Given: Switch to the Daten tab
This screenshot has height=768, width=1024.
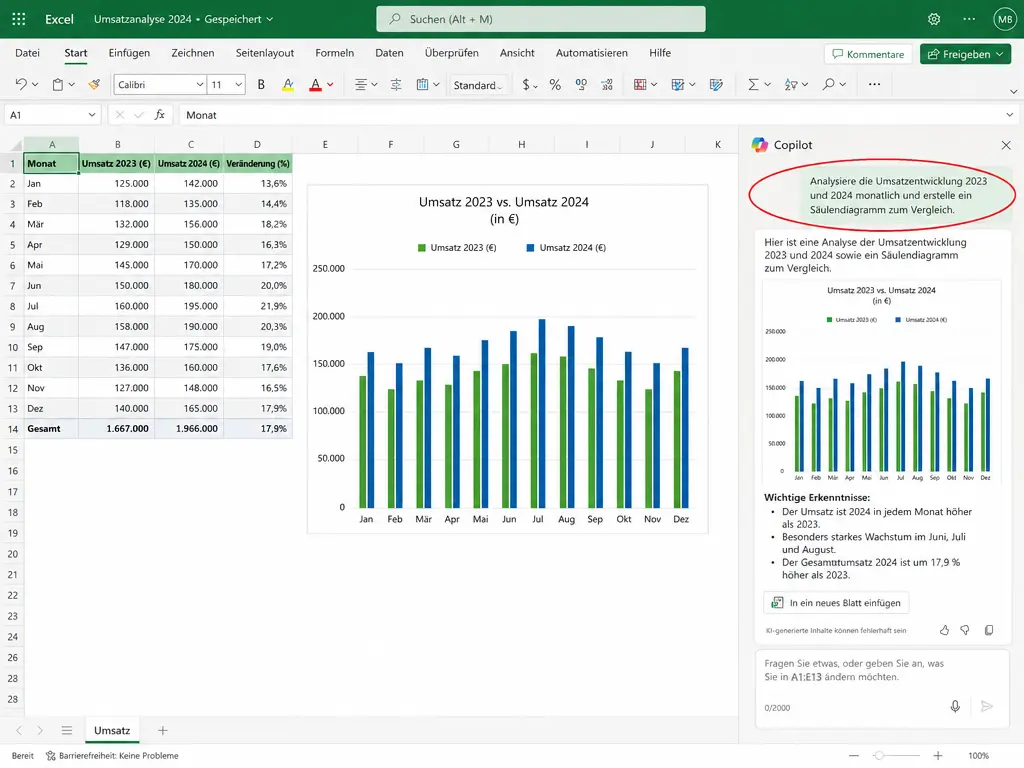Looking at the screenshot, I should [x=389, y=53].
